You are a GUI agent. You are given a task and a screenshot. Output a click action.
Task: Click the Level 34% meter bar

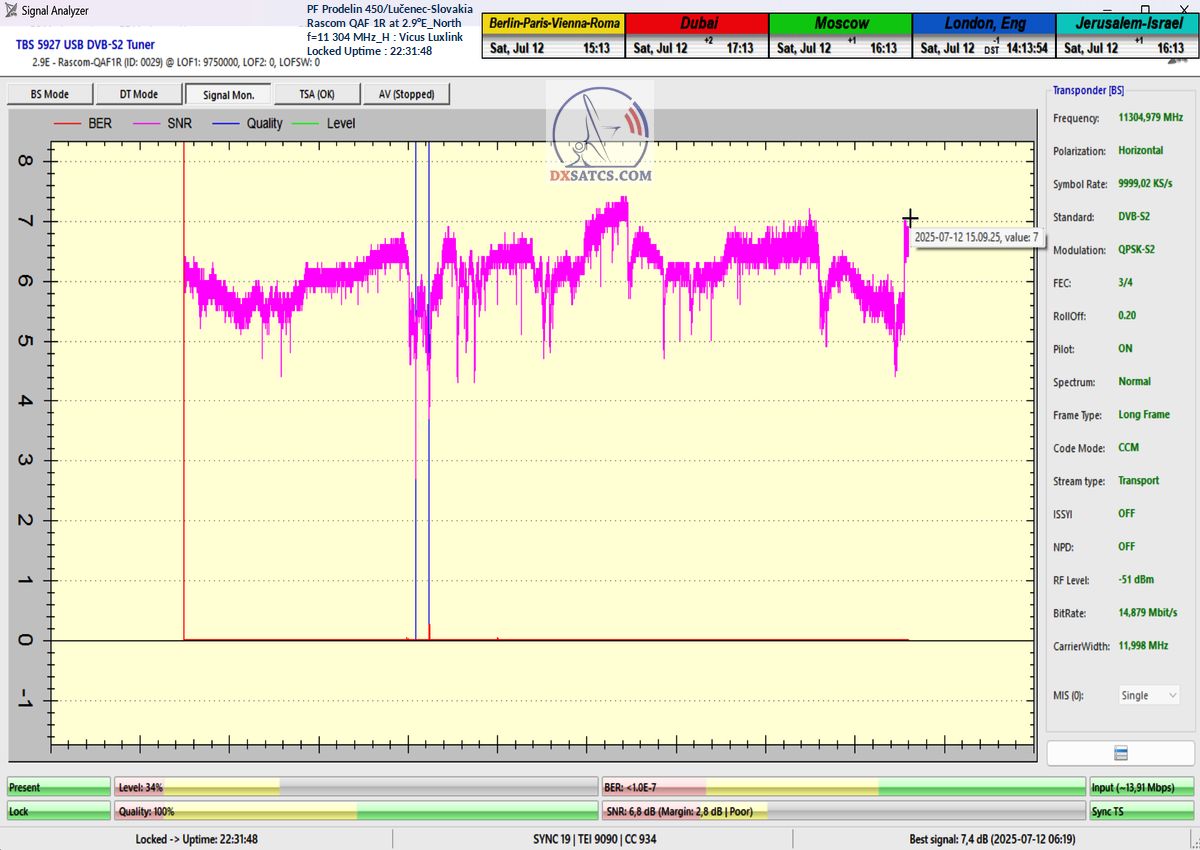(355, 787)
